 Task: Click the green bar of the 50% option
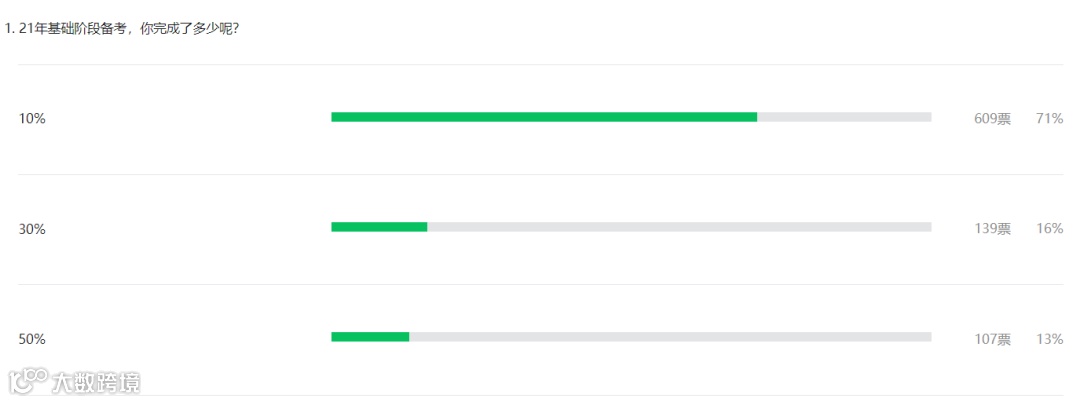point(371,337)
